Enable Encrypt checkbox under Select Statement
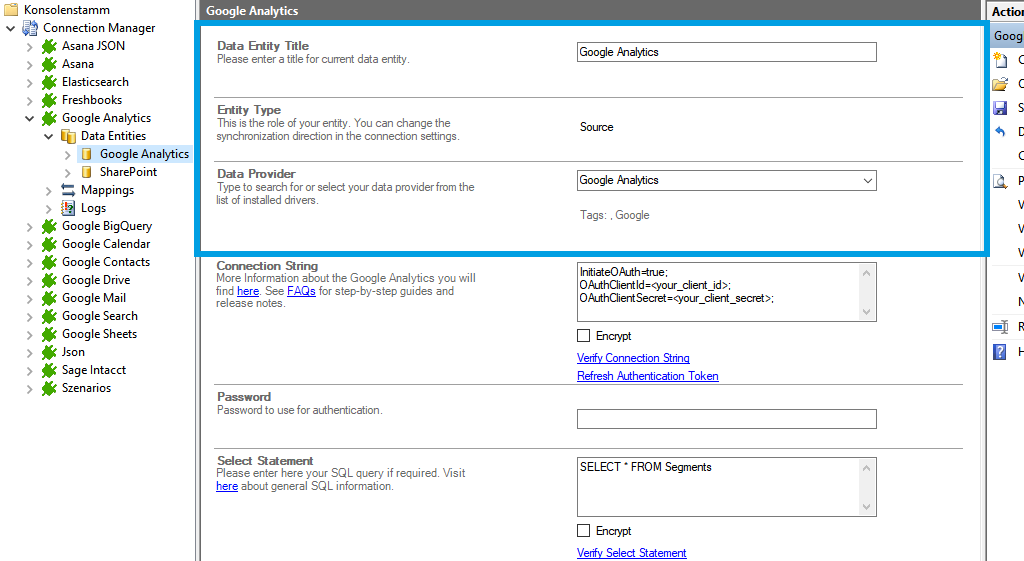 coord(584,531)
